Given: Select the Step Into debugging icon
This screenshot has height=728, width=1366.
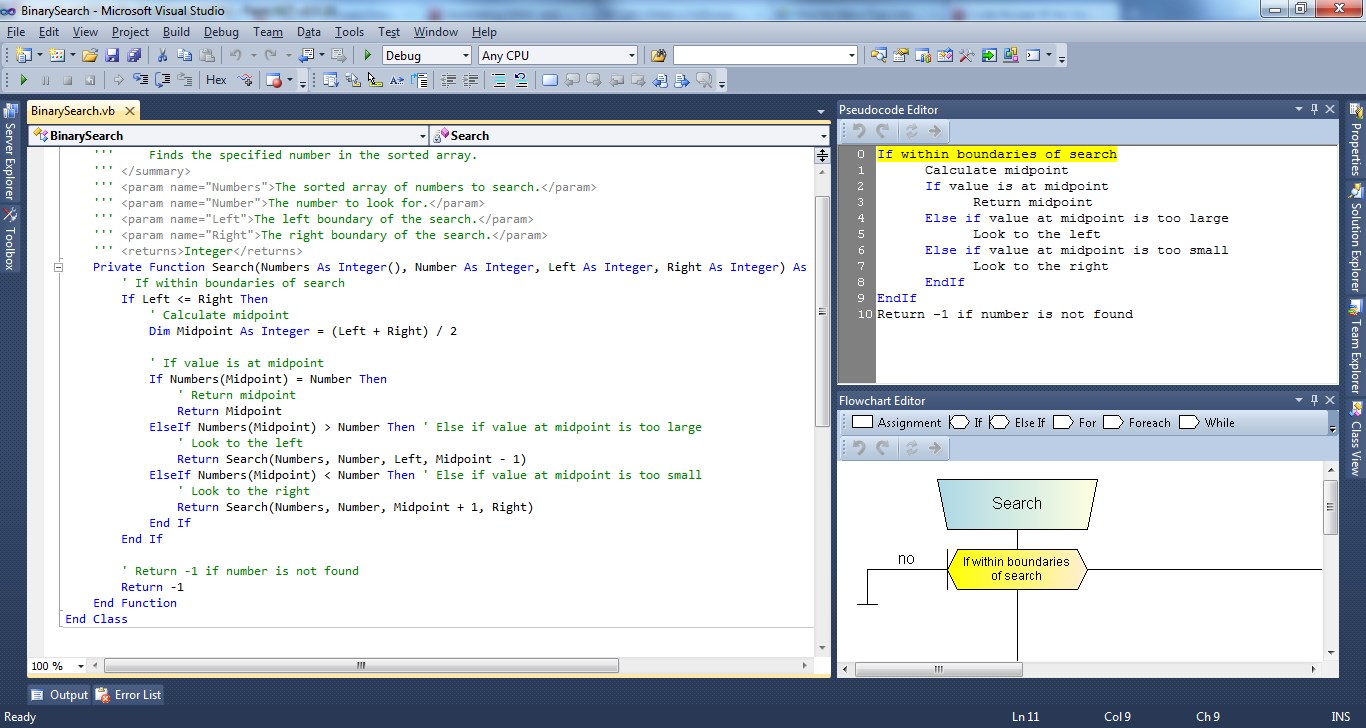Looking at the screenshot, I should [139, 80].
